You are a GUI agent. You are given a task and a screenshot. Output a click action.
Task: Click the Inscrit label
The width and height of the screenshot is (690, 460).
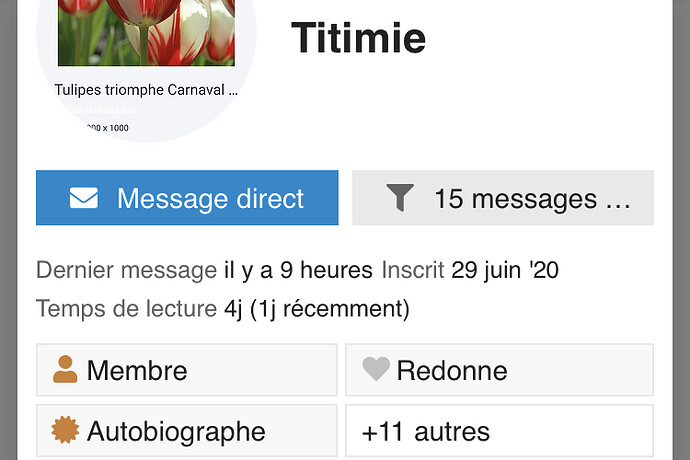413,270
